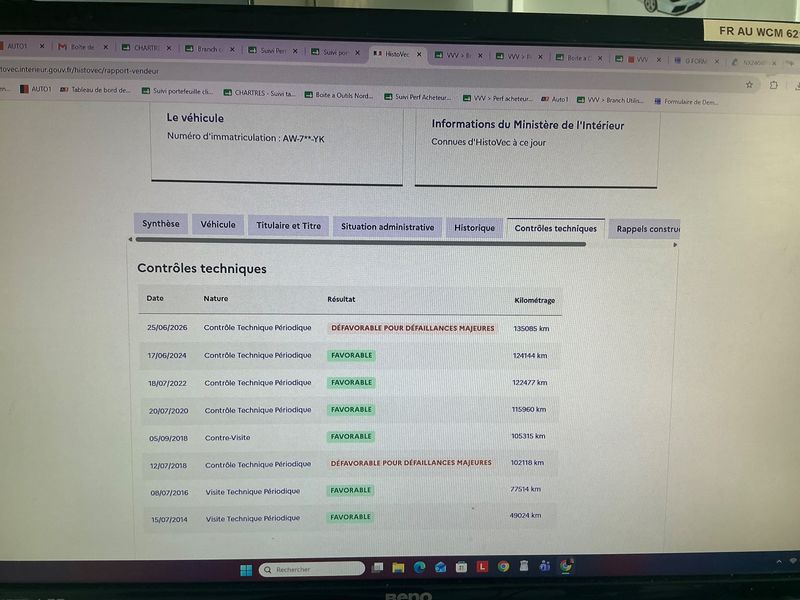Click the Défavorable badge in the 25/06/2026 row

click(413, 328)
